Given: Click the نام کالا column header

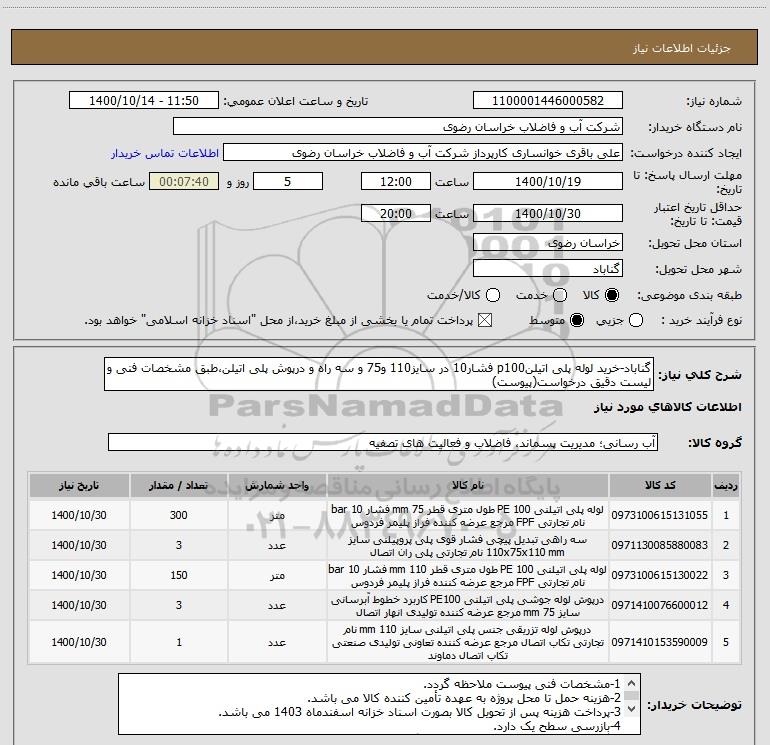Looking at the screenshot, I should (468, 485).
